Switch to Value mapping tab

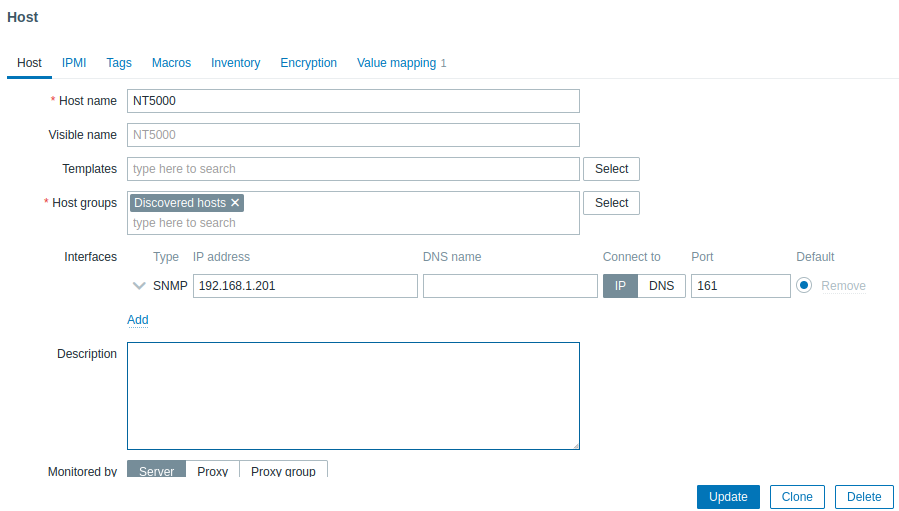coord(397,63)
